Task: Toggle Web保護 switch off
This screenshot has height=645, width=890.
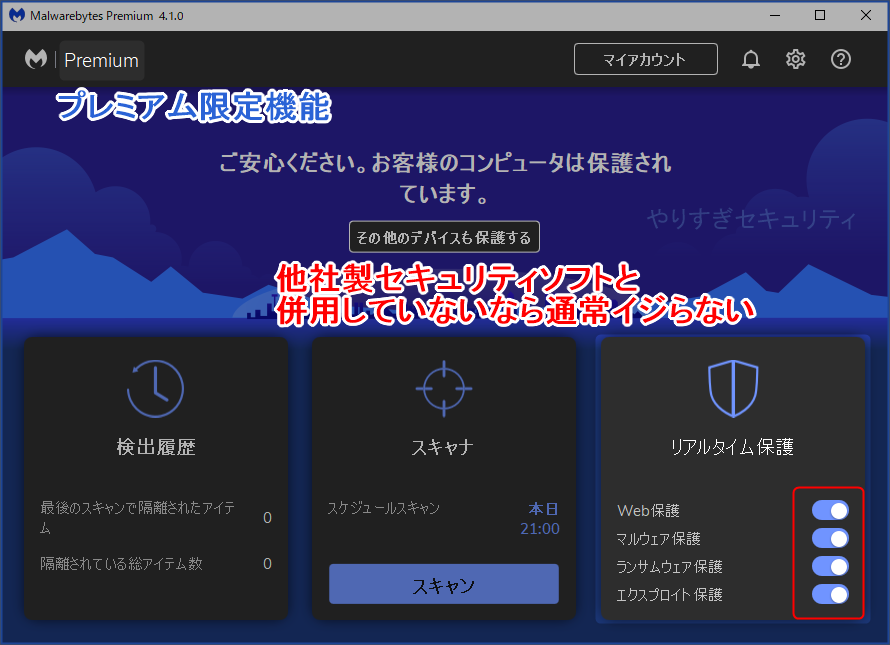Action: click(x=830, y=510)
